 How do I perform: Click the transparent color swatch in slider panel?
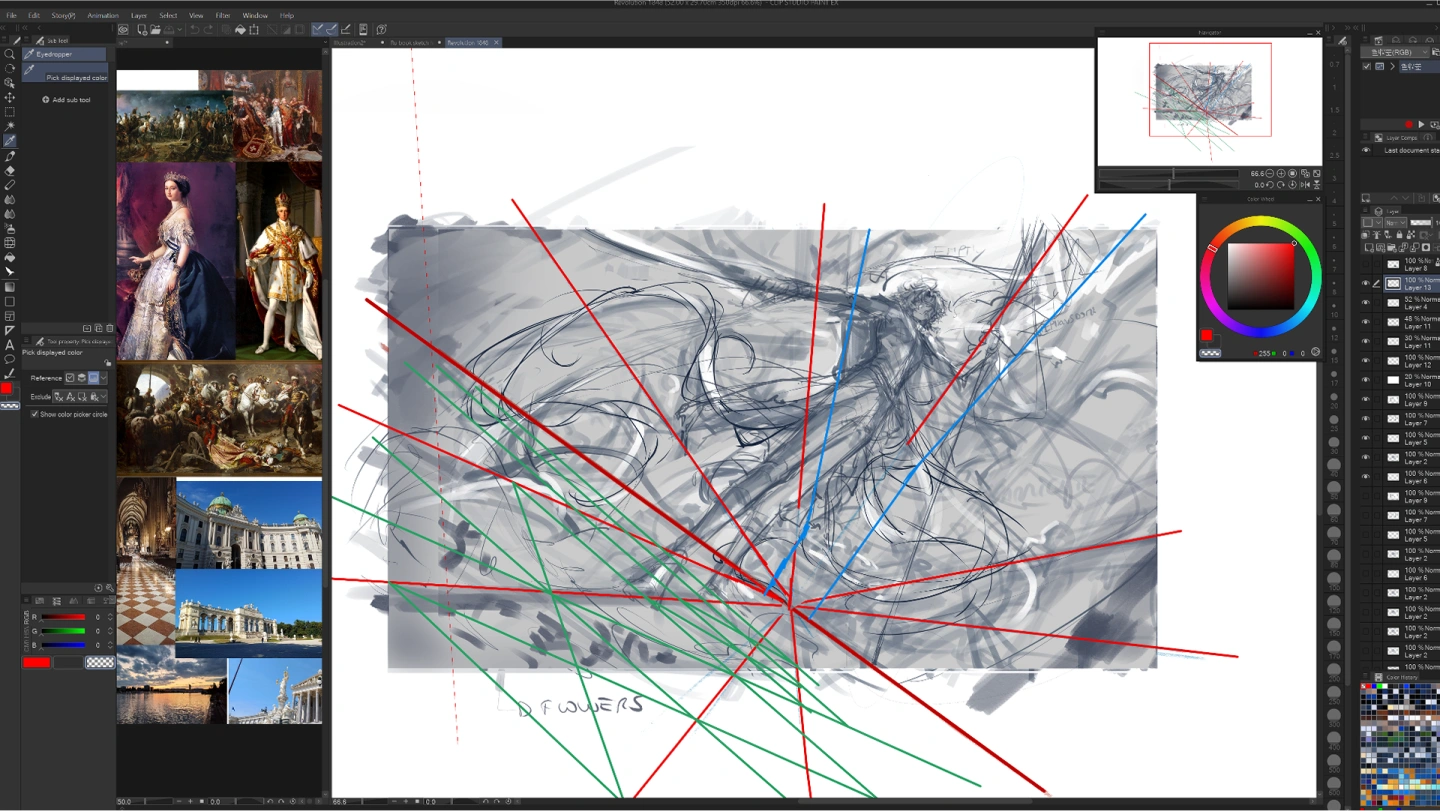[x=100, y=662]
